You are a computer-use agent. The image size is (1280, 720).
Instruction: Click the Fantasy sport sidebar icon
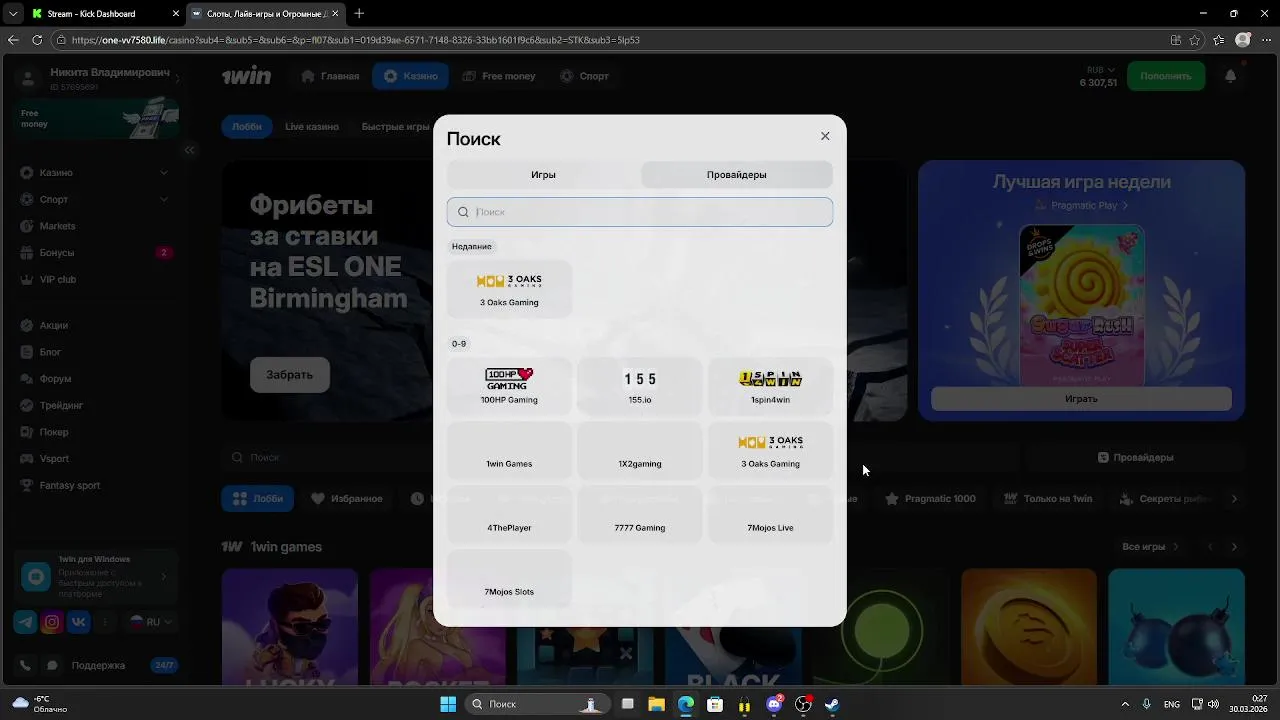coord(27,485)
